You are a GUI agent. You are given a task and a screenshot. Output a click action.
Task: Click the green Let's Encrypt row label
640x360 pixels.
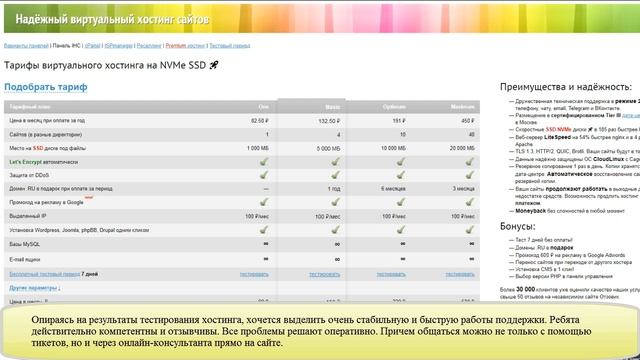click(25, 162)
